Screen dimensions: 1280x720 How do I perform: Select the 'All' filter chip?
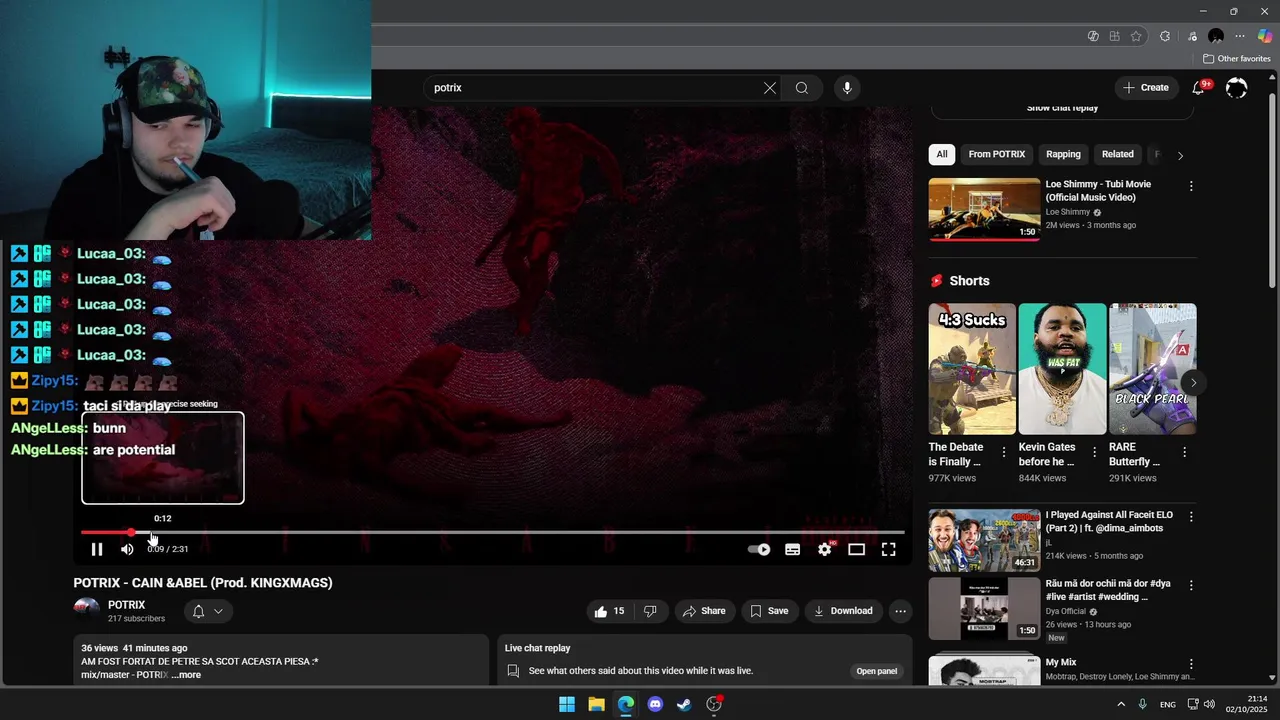click(x=942, y=154)
